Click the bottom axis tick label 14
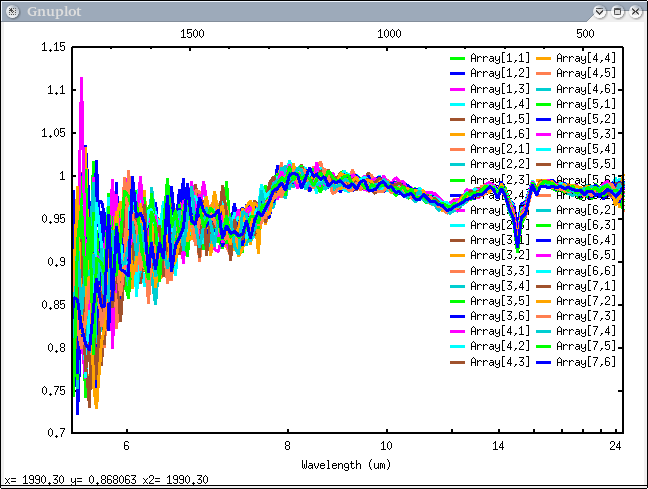 (498, 446)
